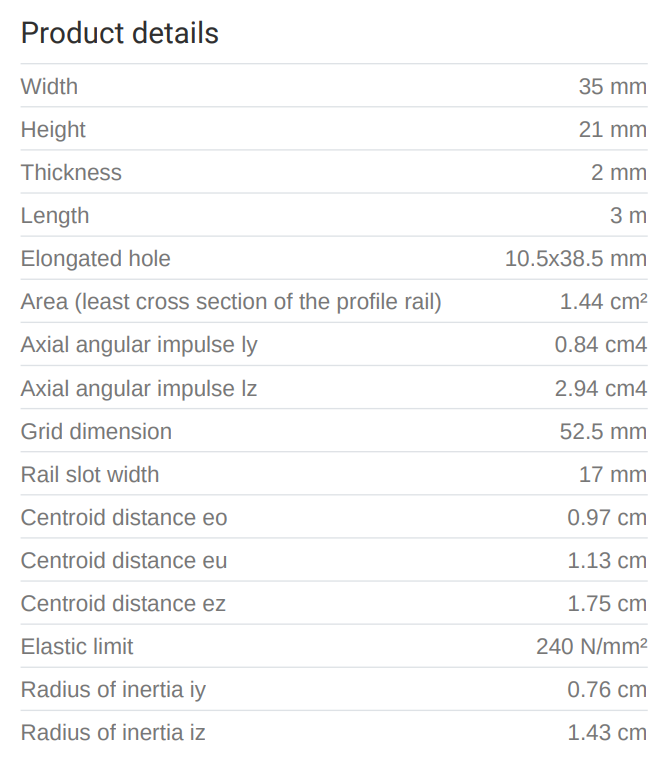Select the 1.43 cm radius value
Image resolution: width=671 pixels, height=757 pixels.
(606, 732)
